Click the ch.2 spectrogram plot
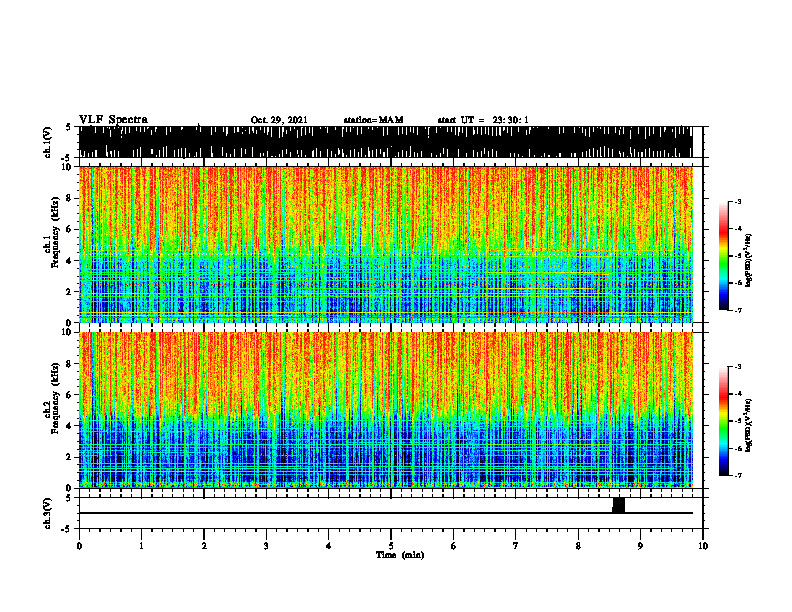The height and width of the screenshot is (612, 792). [x=385, y=410]
